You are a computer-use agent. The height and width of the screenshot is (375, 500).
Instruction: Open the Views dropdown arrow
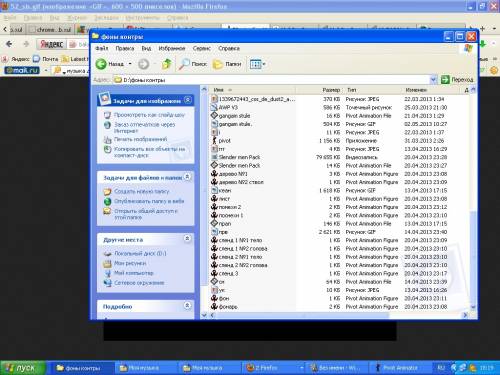click(x=264, y=64)
